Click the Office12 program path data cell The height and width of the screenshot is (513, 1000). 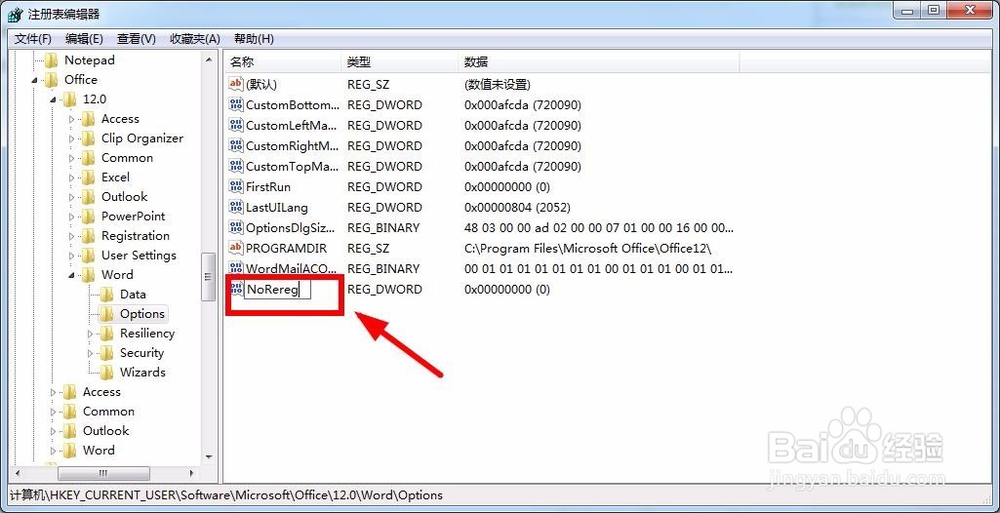(x=587, y=248)
